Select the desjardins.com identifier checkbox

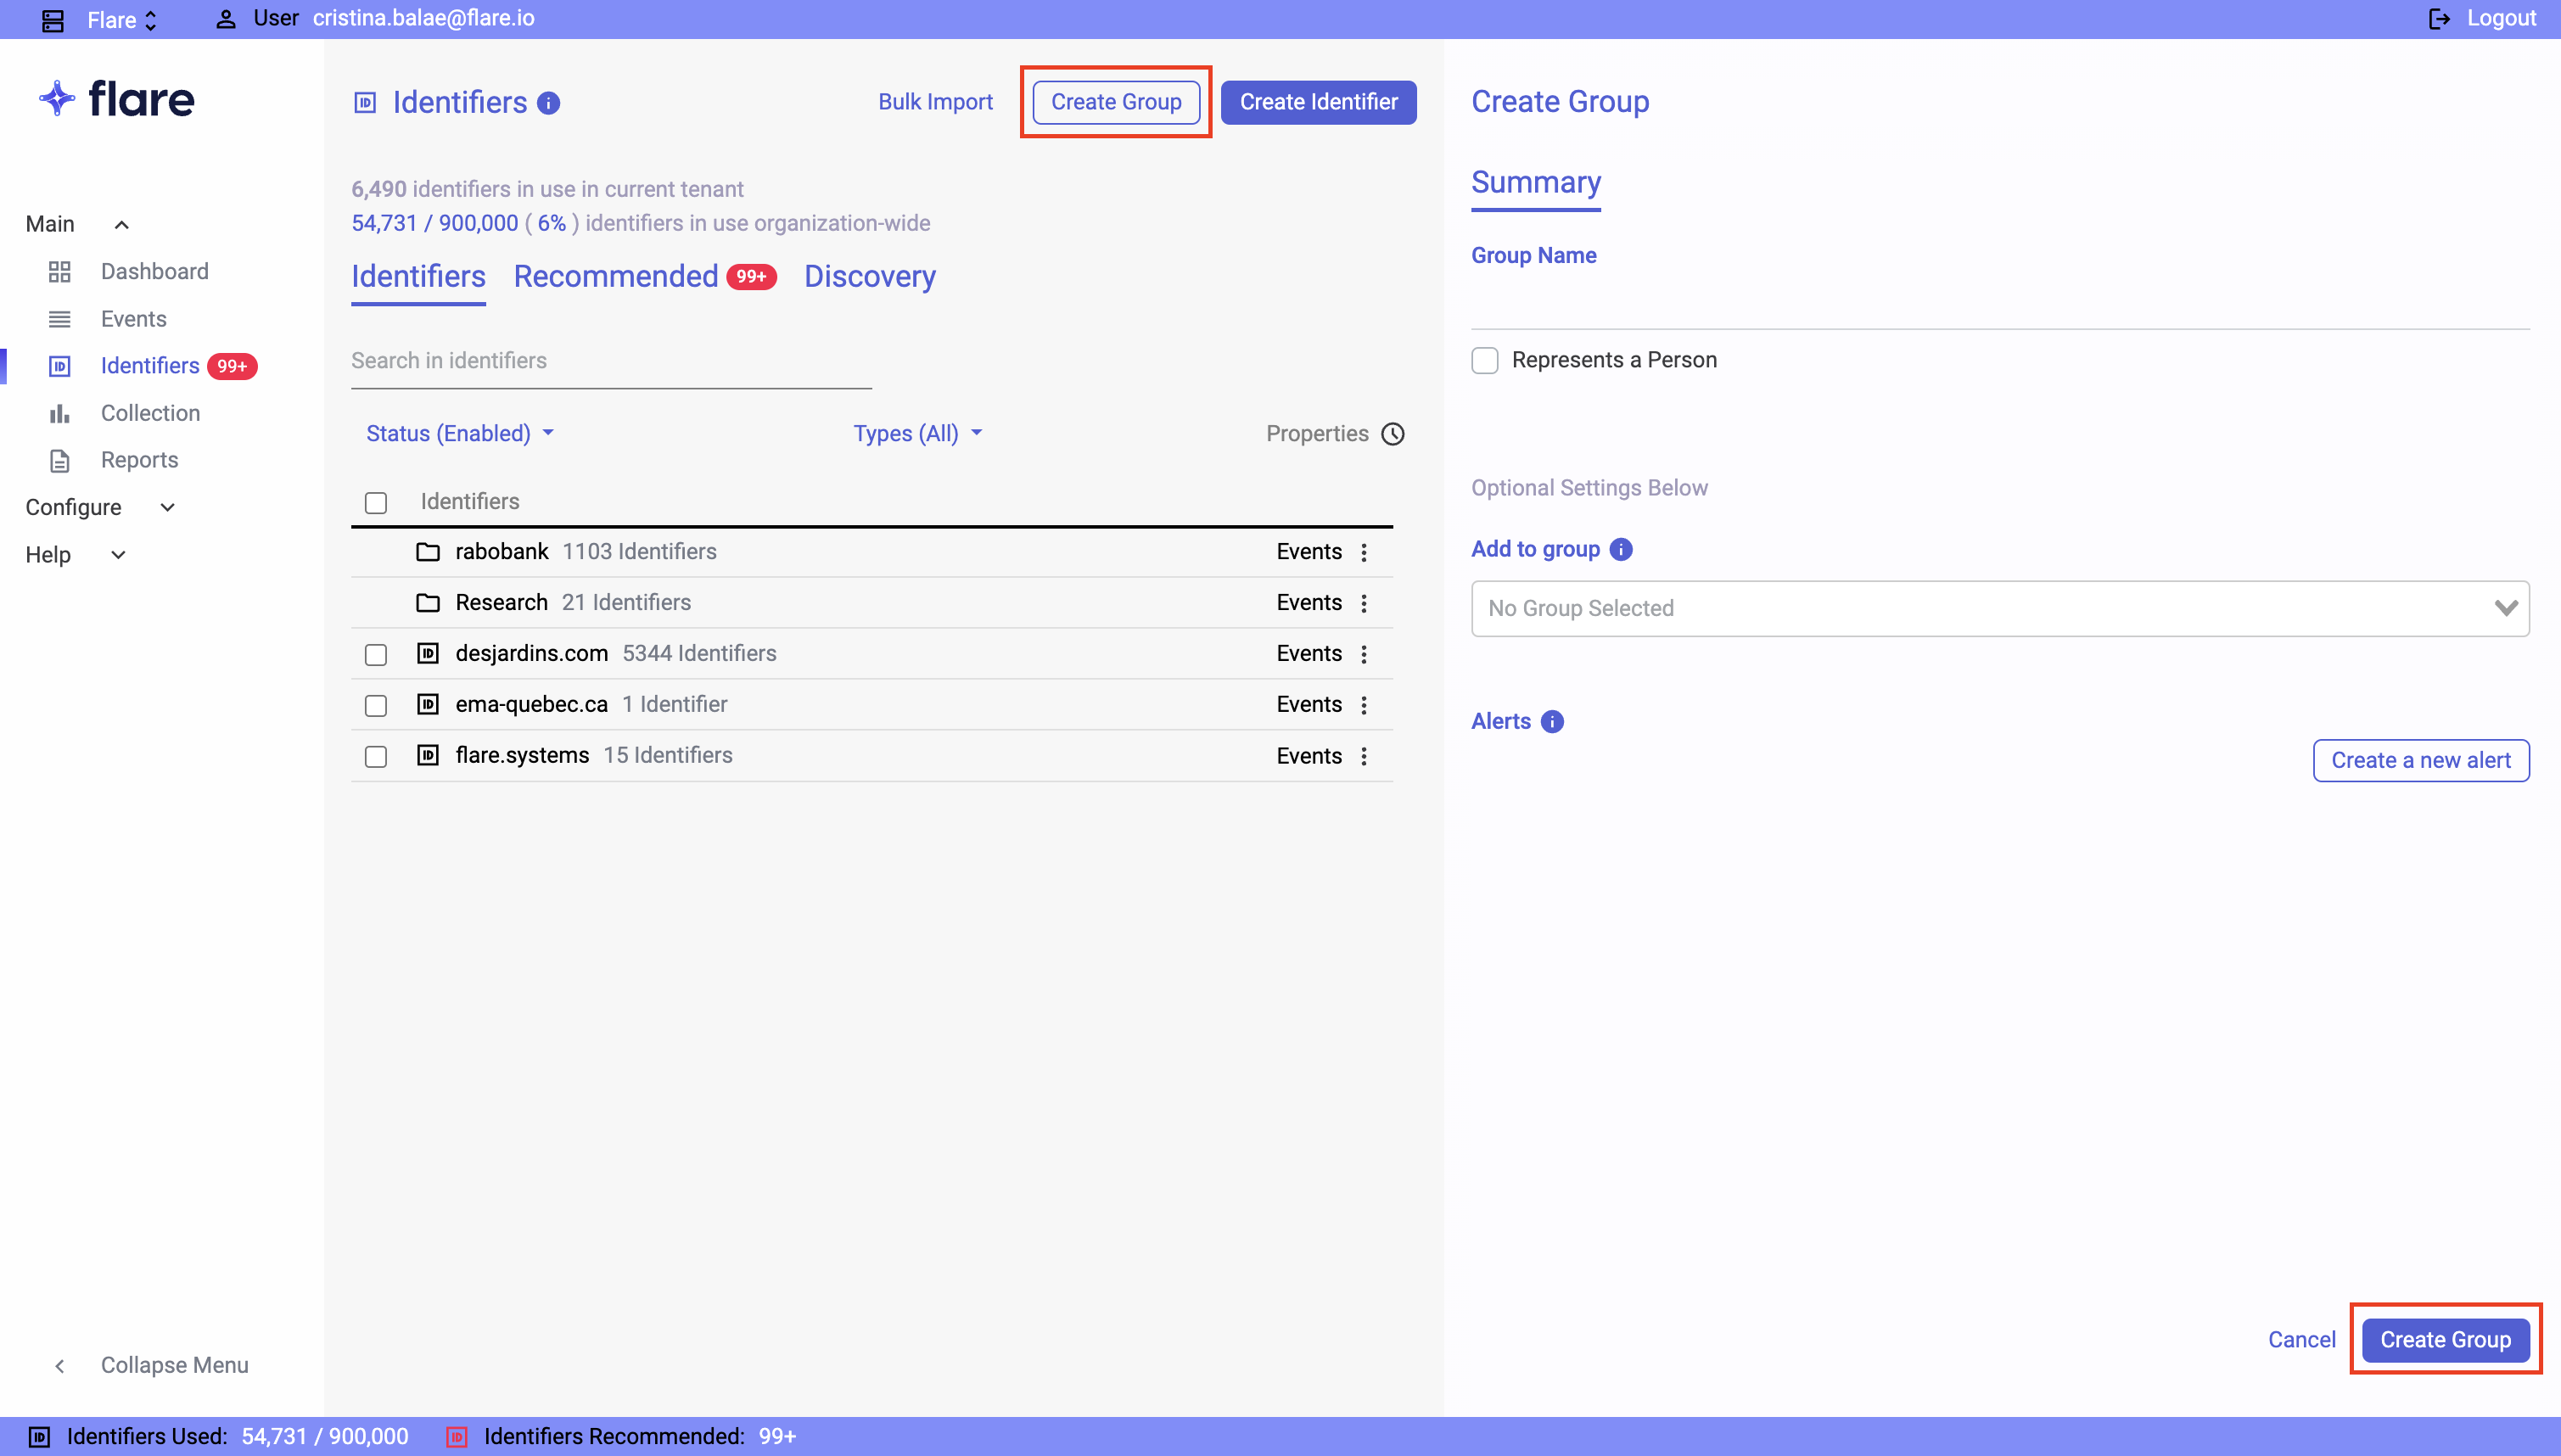[376, 654]
